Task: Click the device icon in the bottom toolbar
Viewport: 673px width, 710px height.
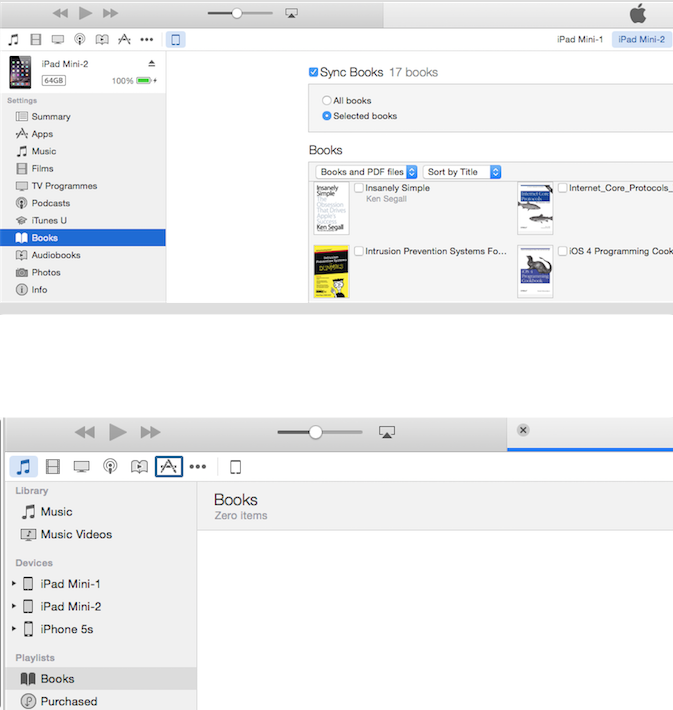Action: tap(236, 467)
